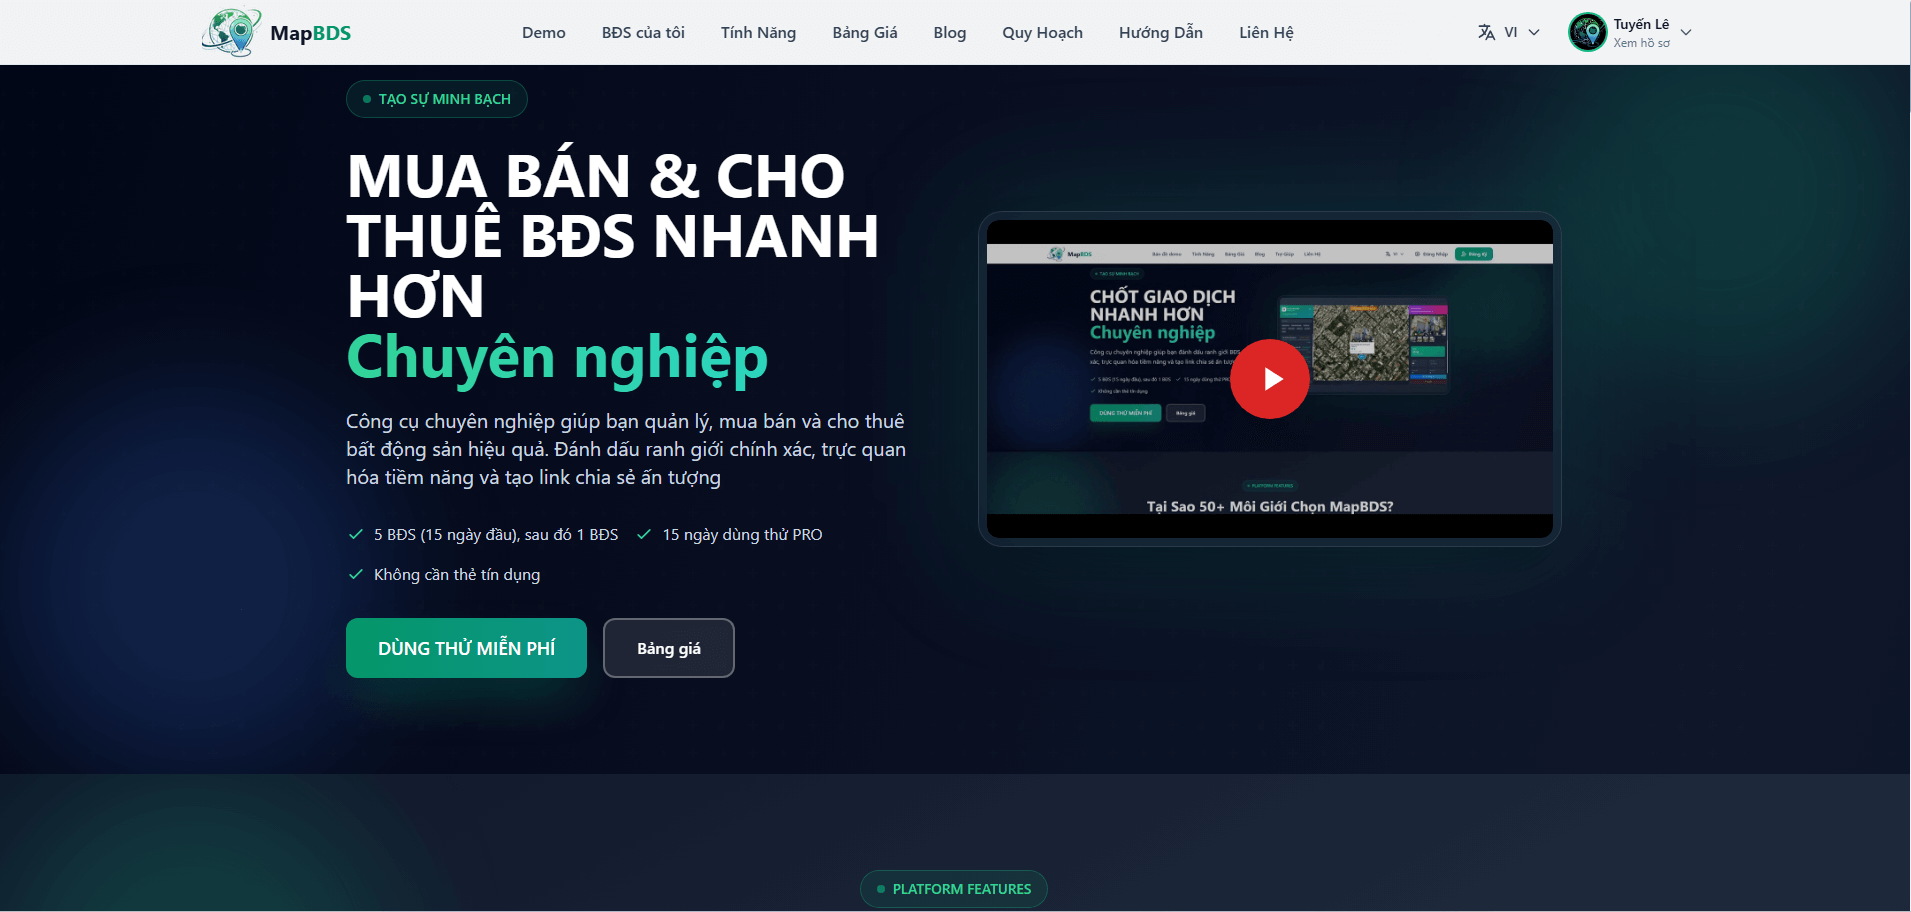Click DÙNG THỬ MIỄN PHÍ button
This screenshot has height=912, width=1911.
(x=466, y=648)
